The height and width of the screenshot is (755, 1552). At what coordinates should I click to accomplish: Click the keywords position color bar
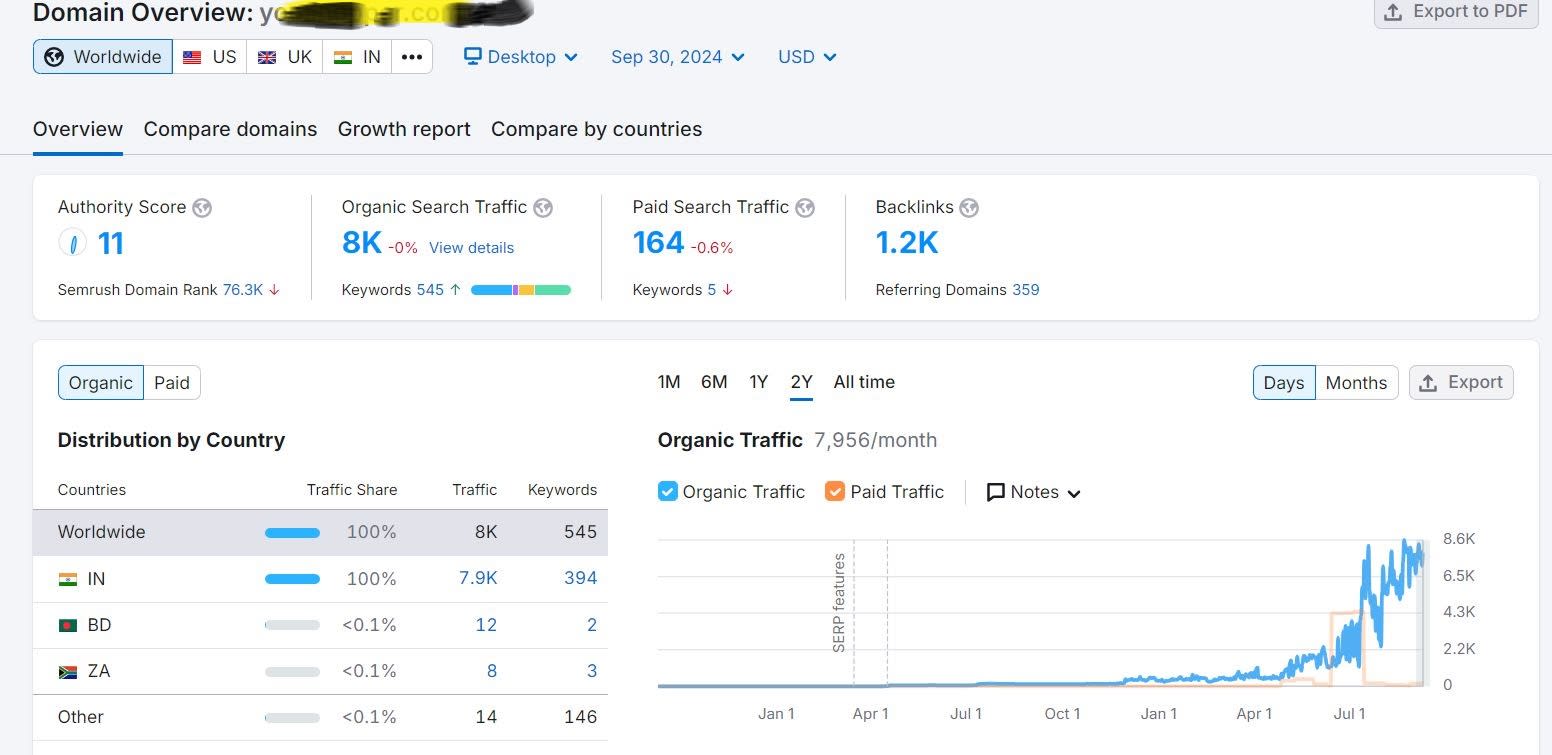pos(520,290)
